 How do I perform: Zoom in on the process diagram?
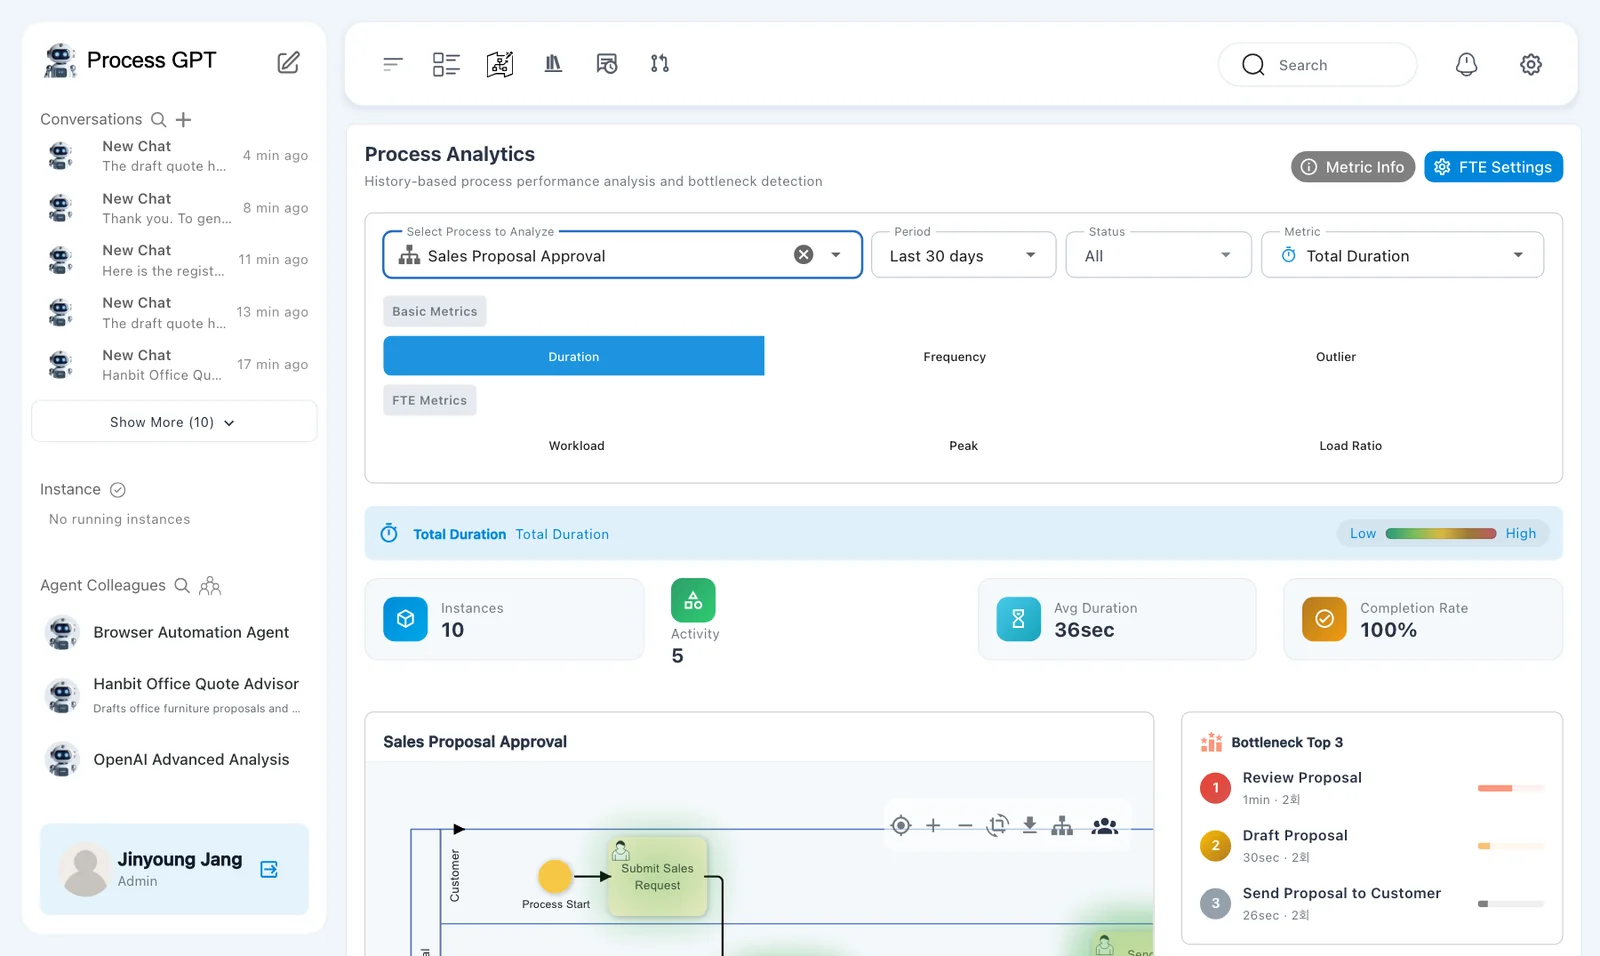point(933,826)
